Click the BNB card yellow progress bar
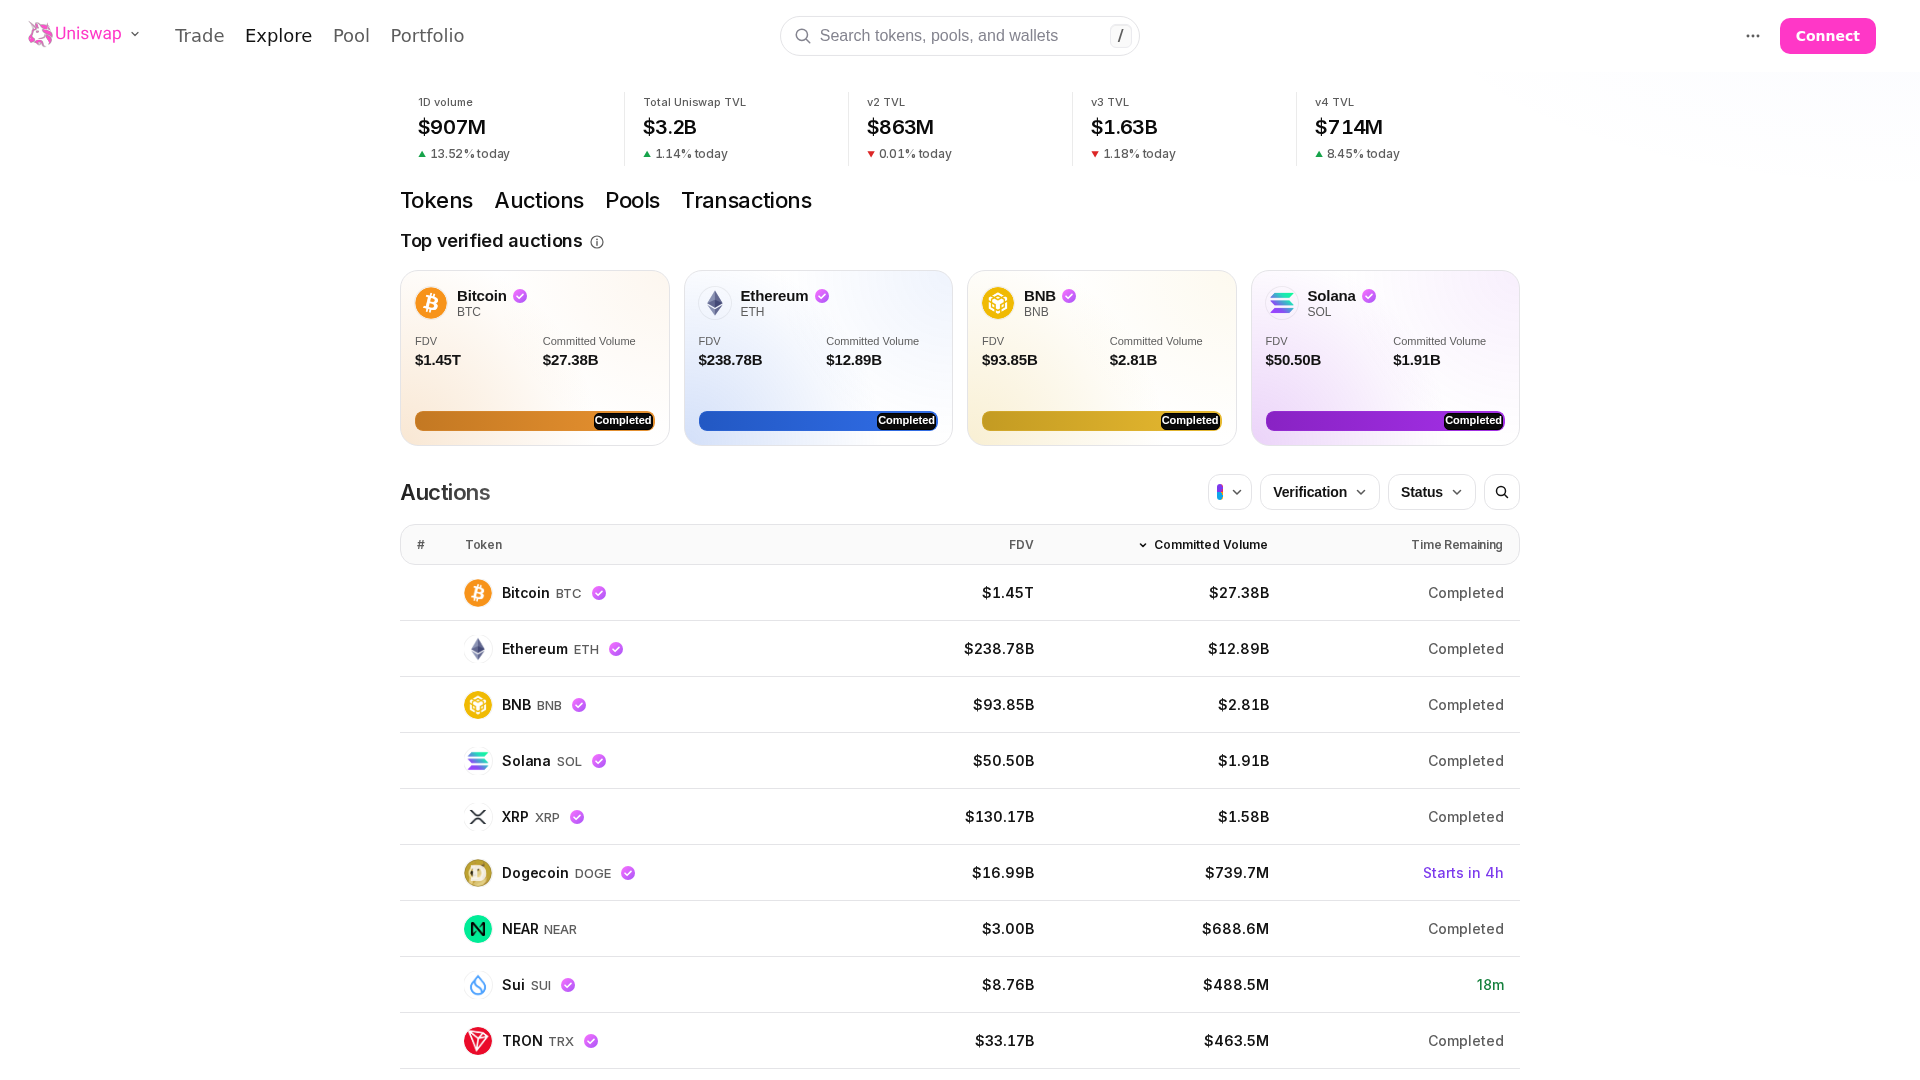1920x1080 pixels. click(1102, 421)
